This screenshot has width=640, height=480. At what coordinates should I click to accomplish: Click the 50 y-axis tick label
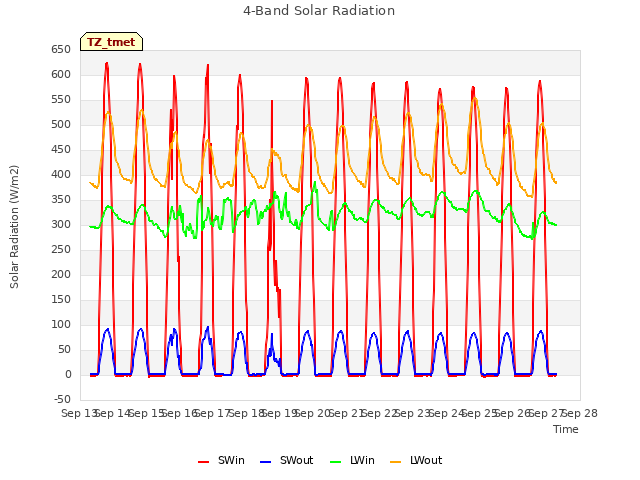pos(64,350)
